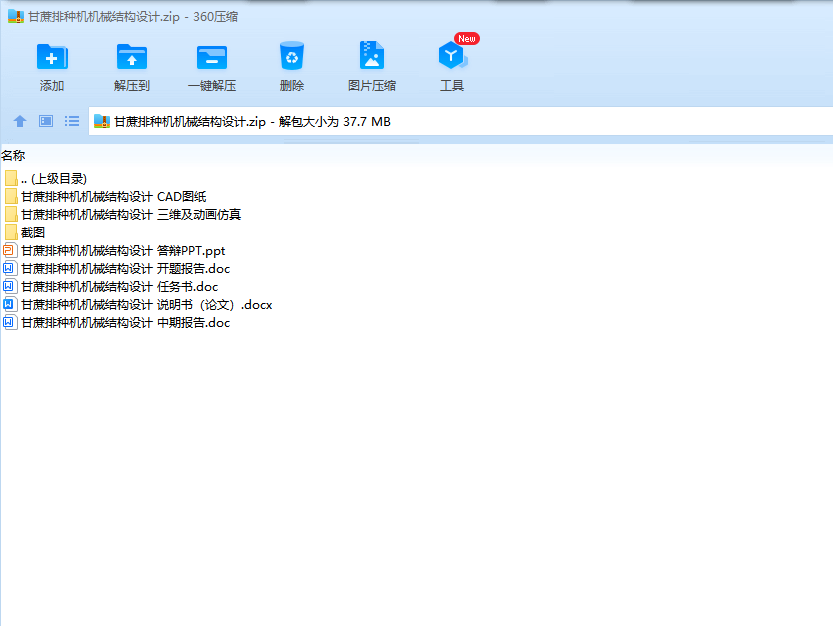Screen dimensions: 833x626
Task: Click the 360压缩 app icon in title bar
Action: tap(15, 16)
